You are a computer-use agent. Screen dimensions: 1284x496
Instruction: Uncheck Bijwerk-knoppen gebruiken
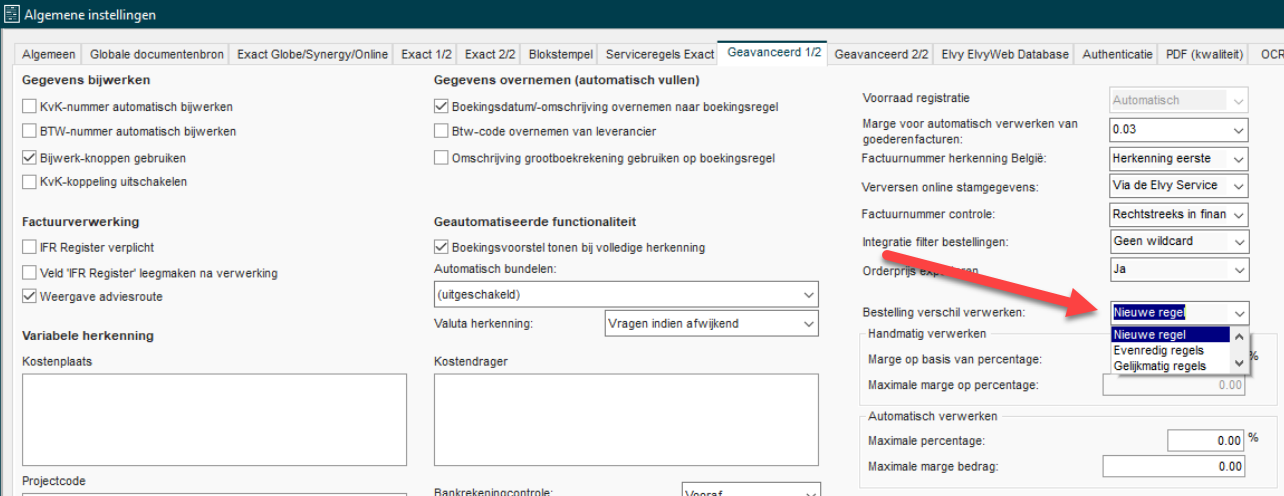click(28, 158)
